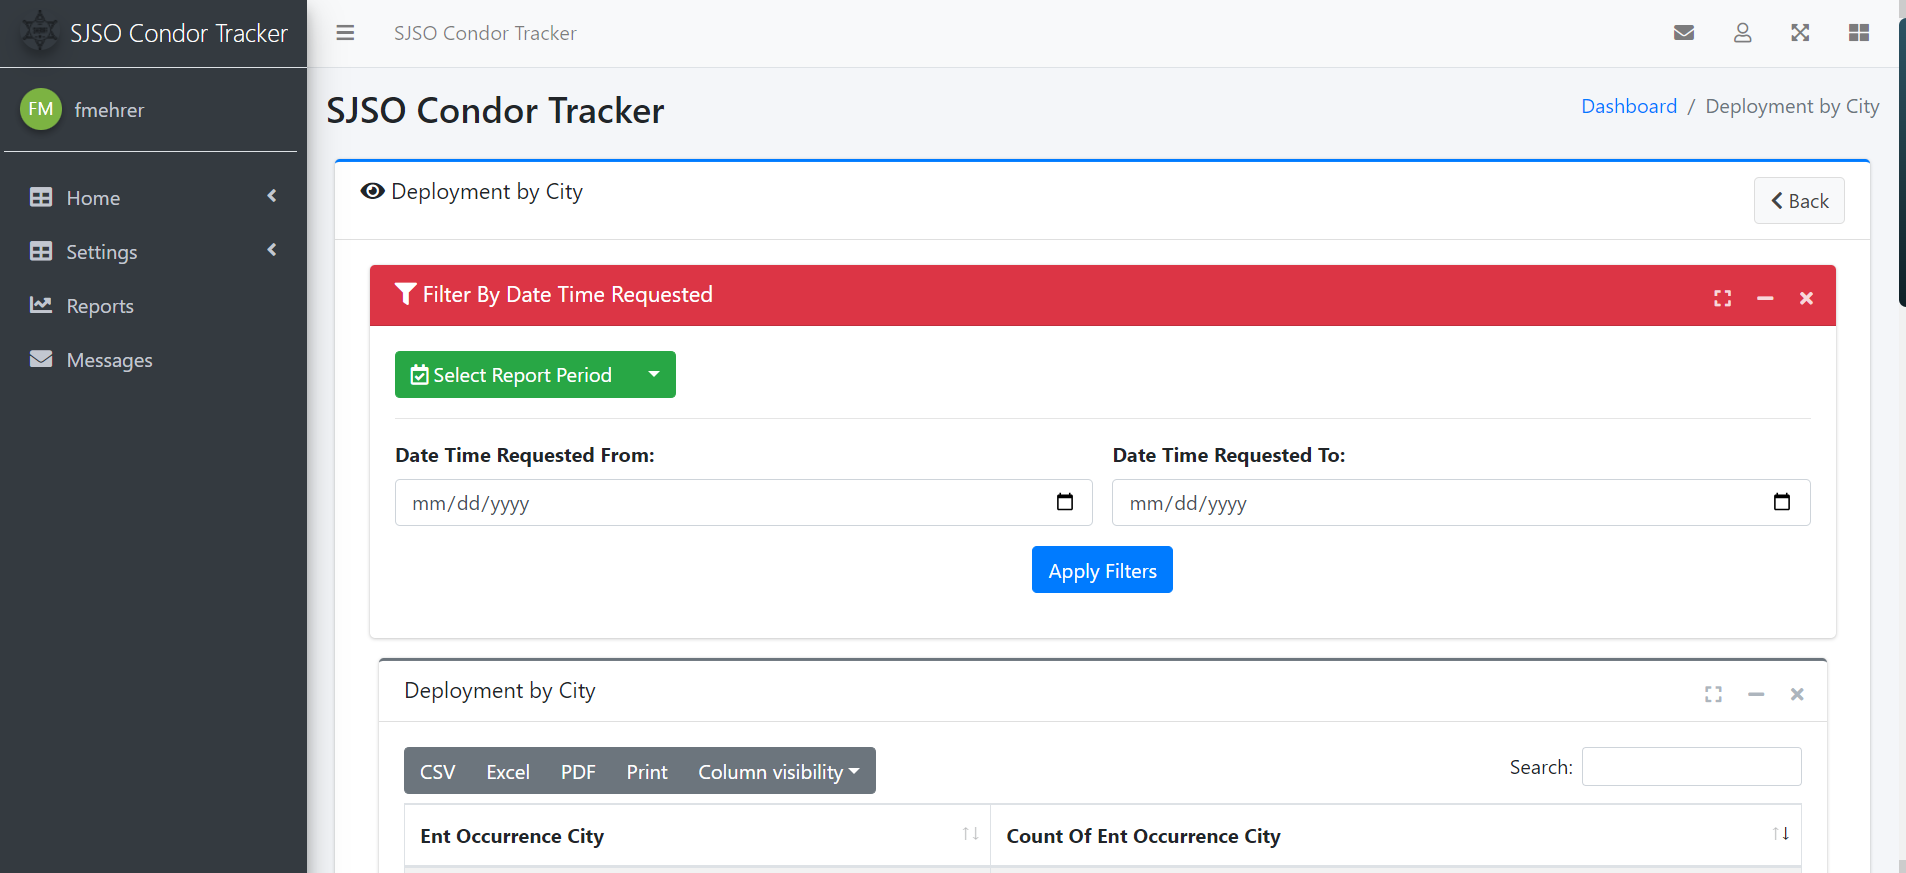Click the fullscreen expand arrows icon in top bar
This screenshot has width=1906, height=873.
[1800, 33]
